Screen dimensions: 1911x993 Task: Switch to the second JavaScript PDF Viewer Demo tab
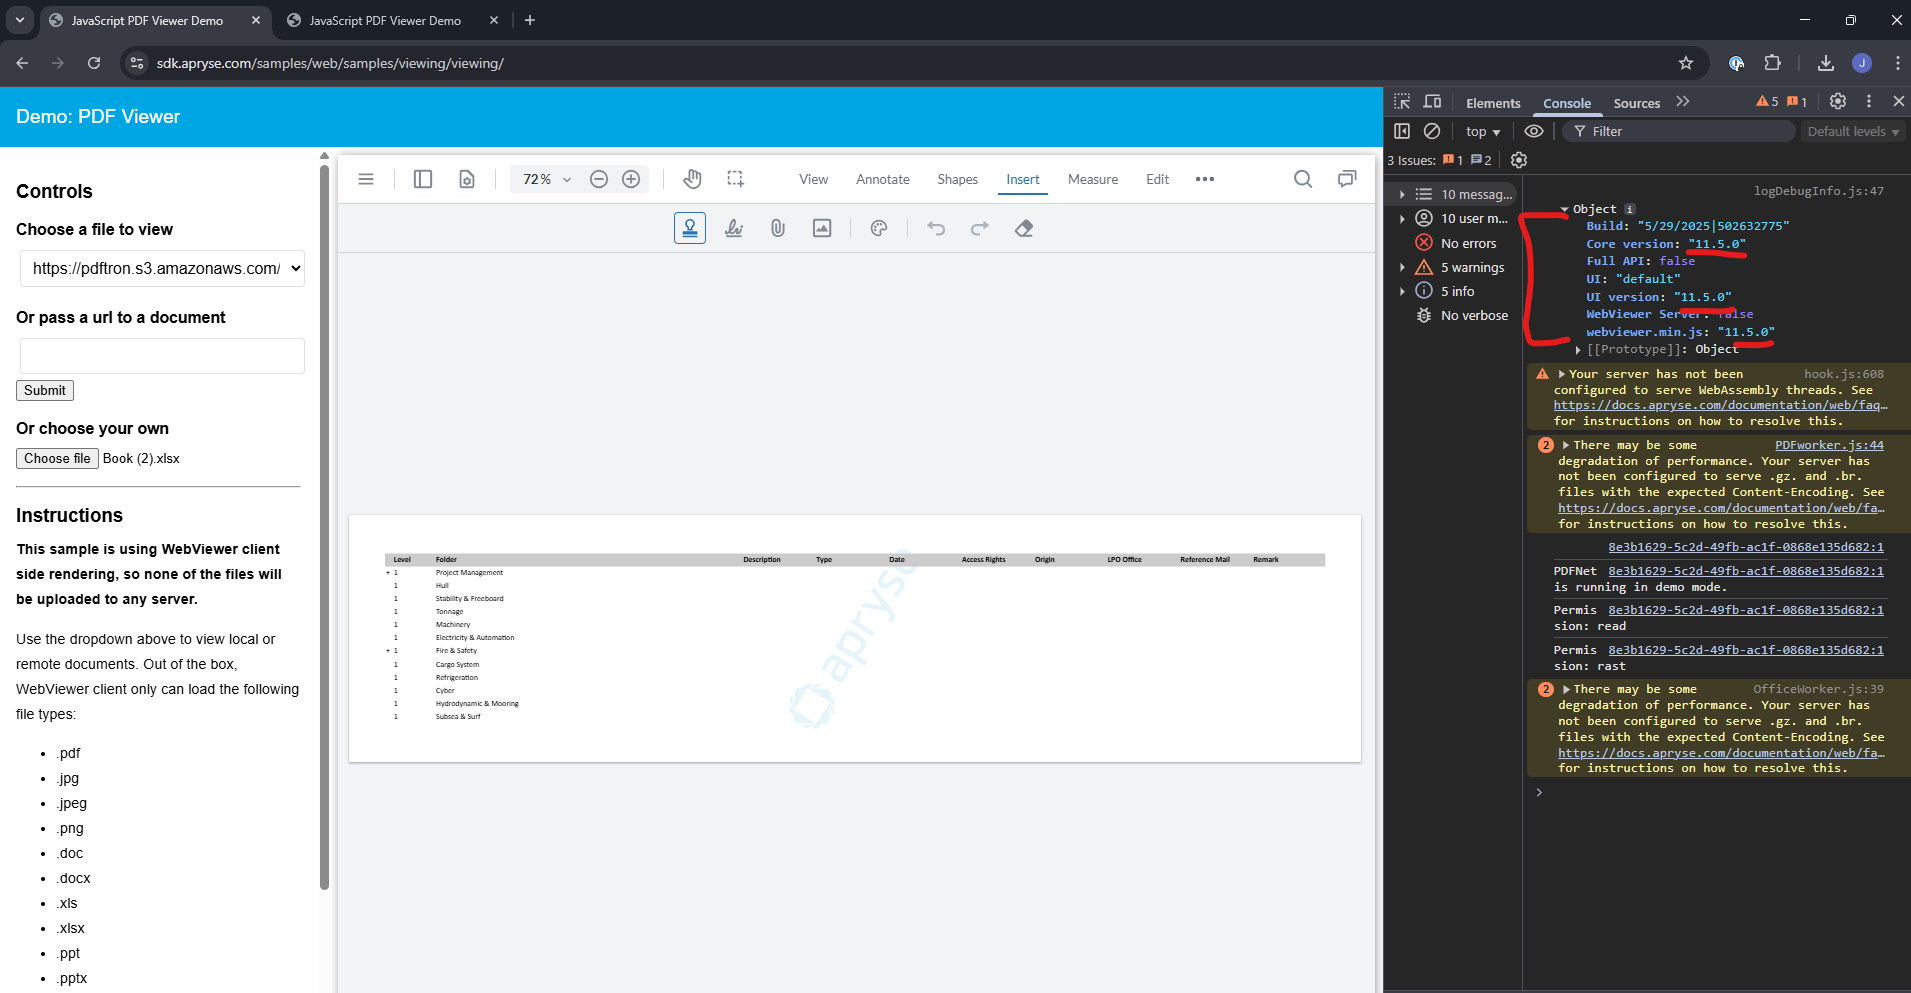385,20
